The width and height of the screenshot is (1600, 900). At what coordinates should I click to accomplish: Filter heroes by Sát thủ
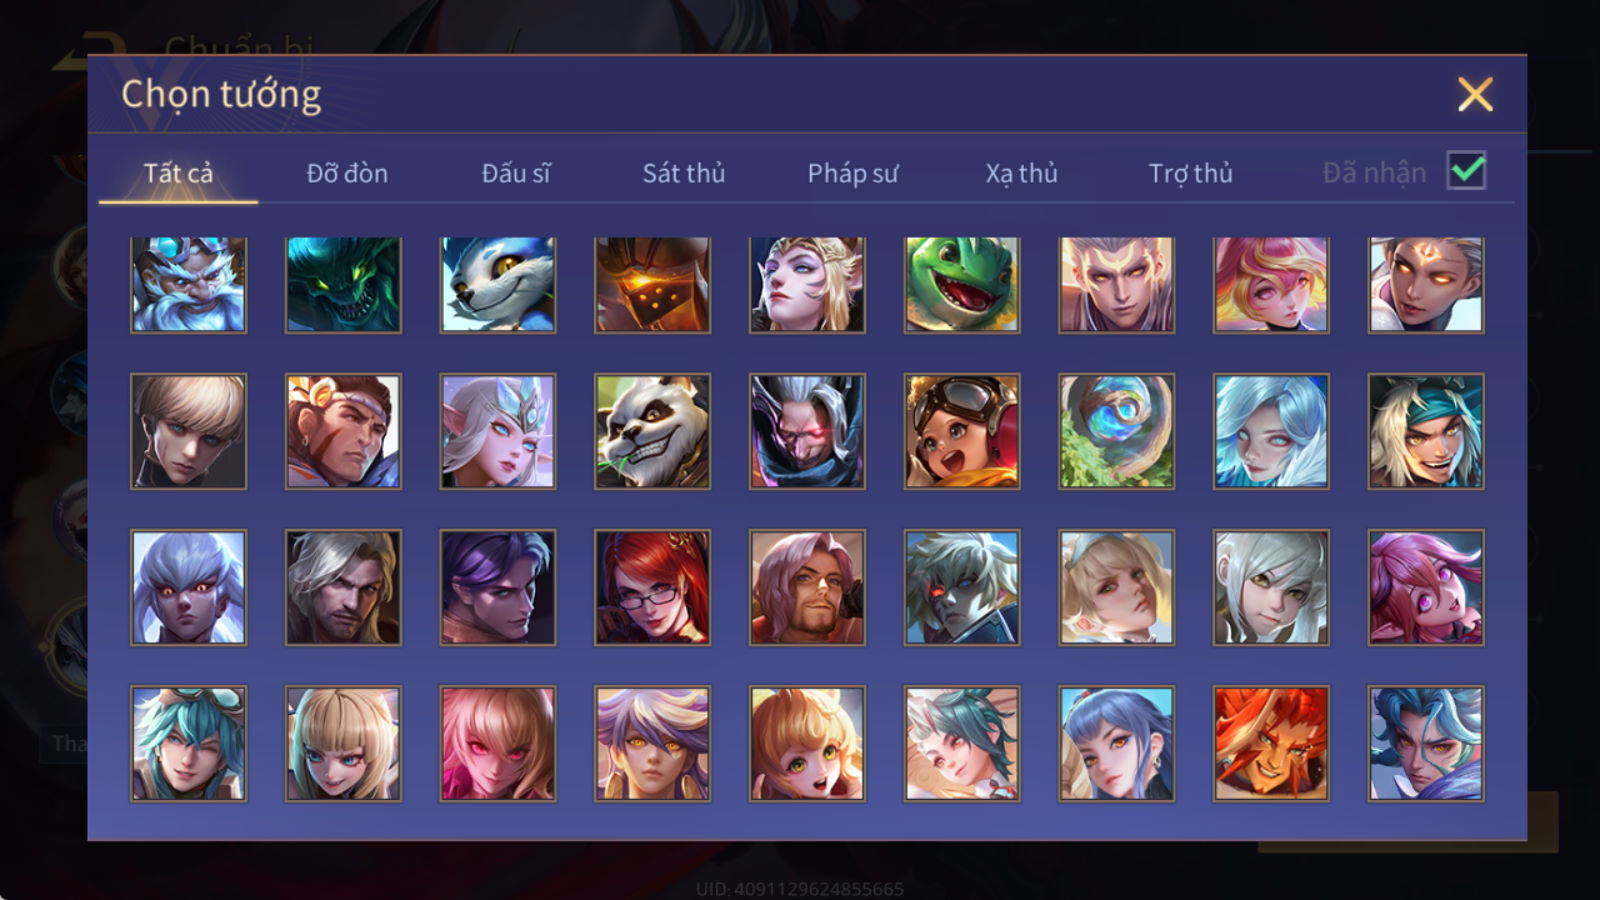(684, 173)
